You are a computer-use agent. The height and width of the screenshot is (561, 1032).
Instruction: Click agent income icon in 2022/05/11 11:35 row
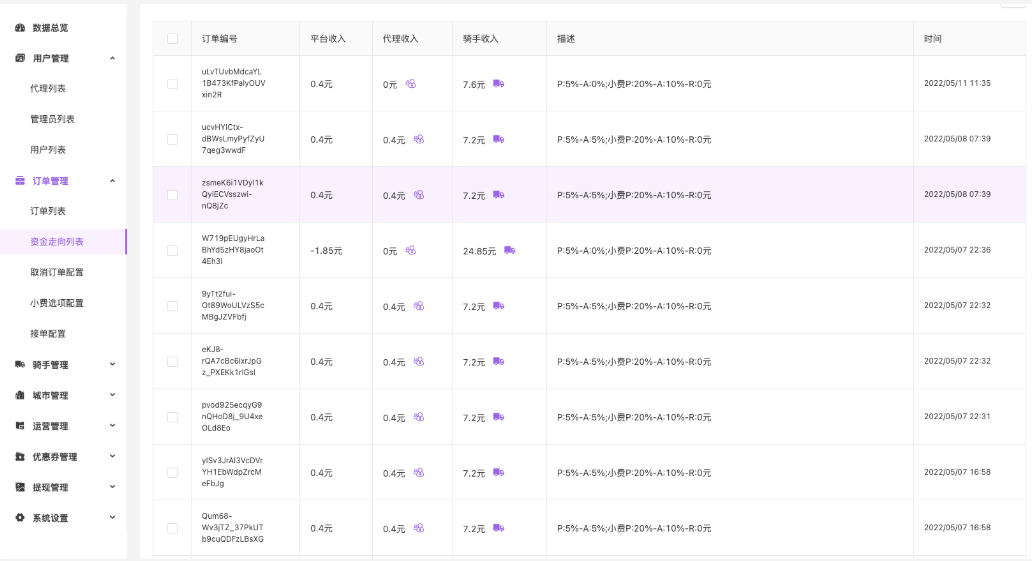click(x=410, y=84)
